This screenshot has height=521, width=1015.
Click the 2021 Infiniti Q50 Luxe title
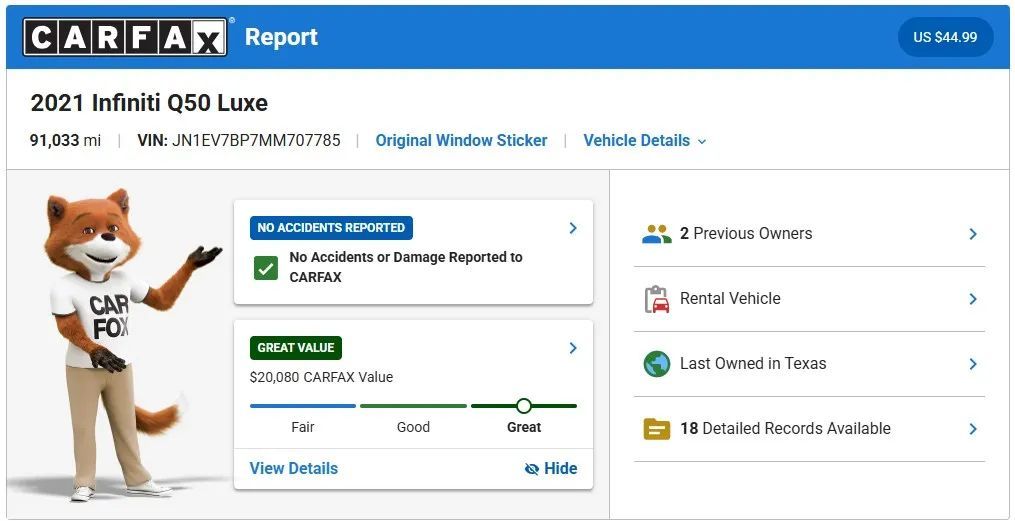click(x=149, y=103)
